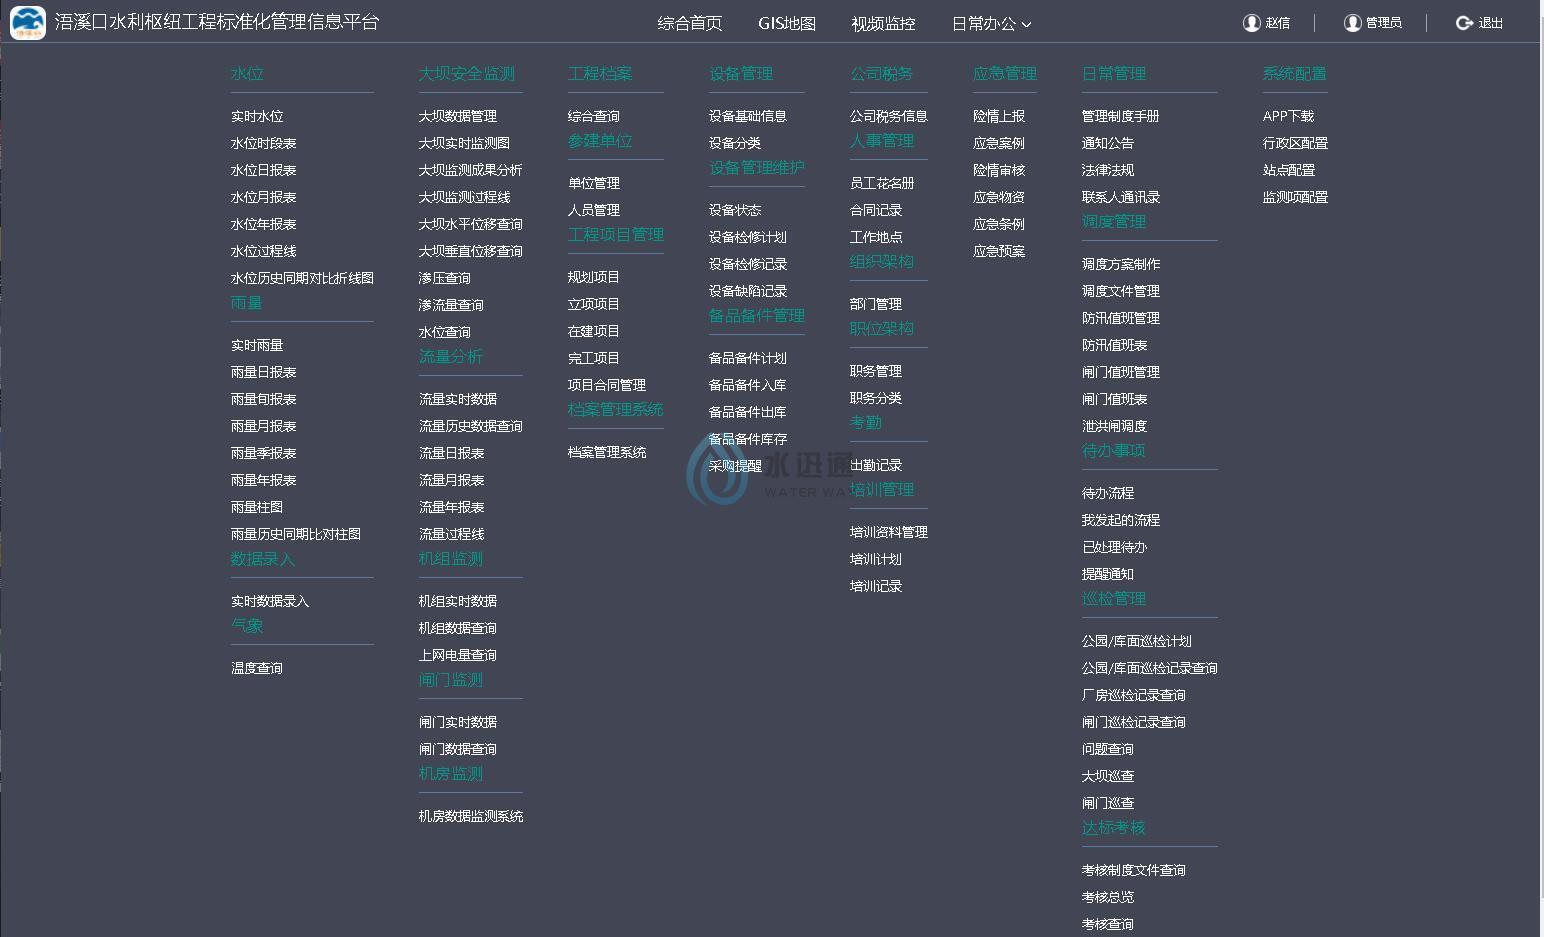Click the platform logo icon
The width and height of the screenshot is (1544, 937).
(x=28, y=22)
